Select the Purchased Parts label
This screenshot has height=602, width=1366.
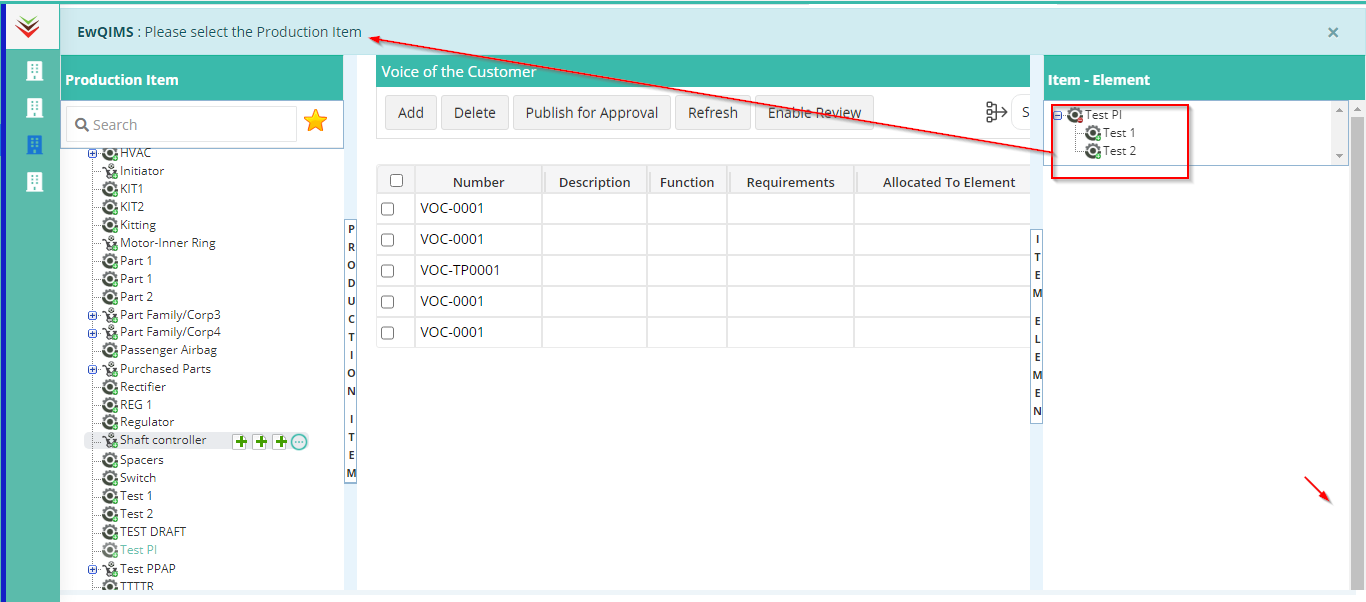(x=165, y=369)
